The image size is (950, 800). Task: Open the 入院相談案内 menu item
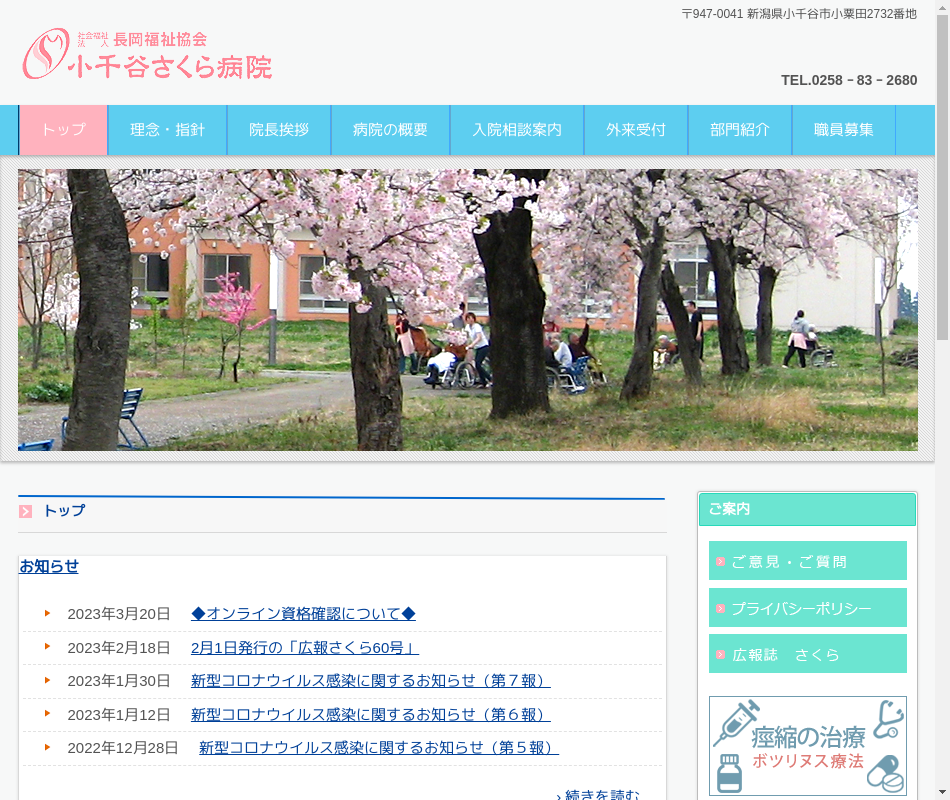tap(517, 130)
